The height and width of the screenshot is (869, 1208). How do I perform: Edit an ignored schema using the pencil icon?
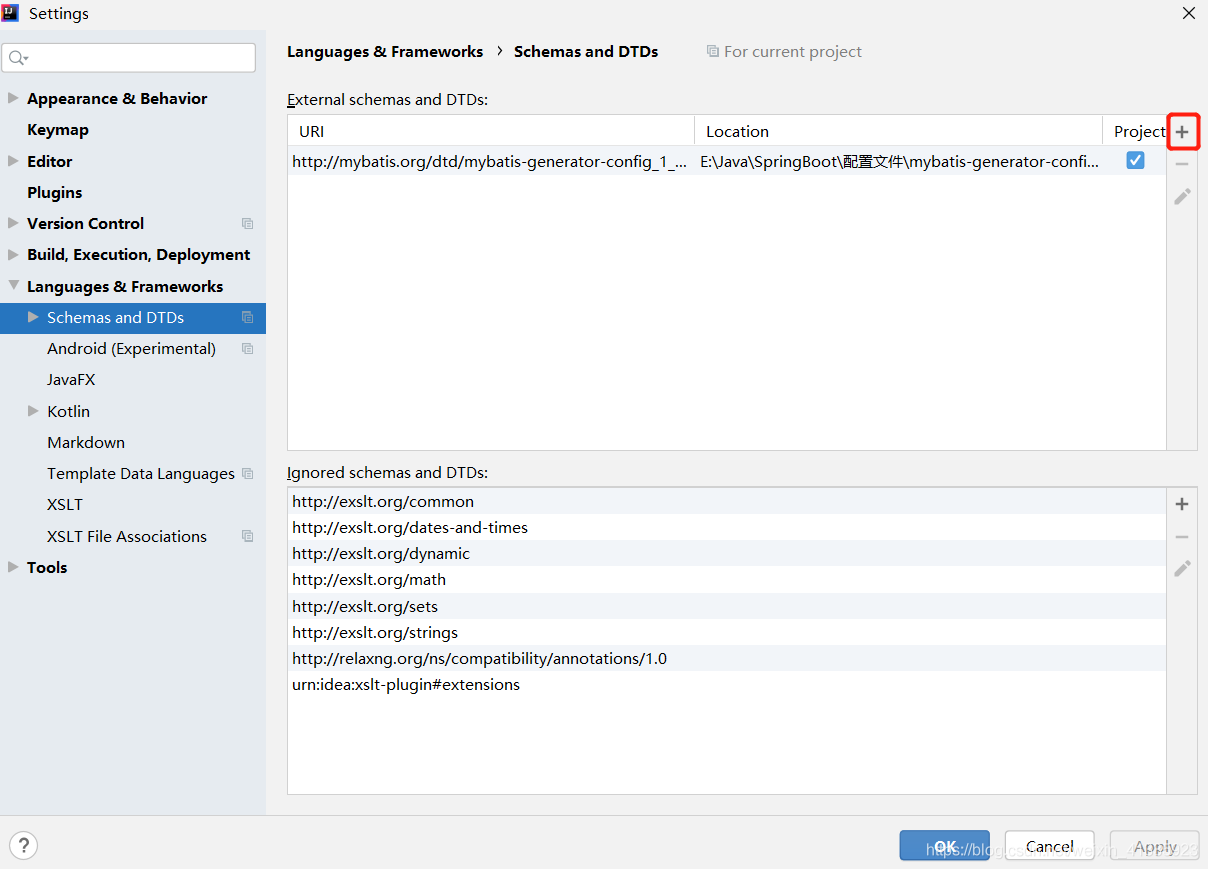[x=1182, y=568]
